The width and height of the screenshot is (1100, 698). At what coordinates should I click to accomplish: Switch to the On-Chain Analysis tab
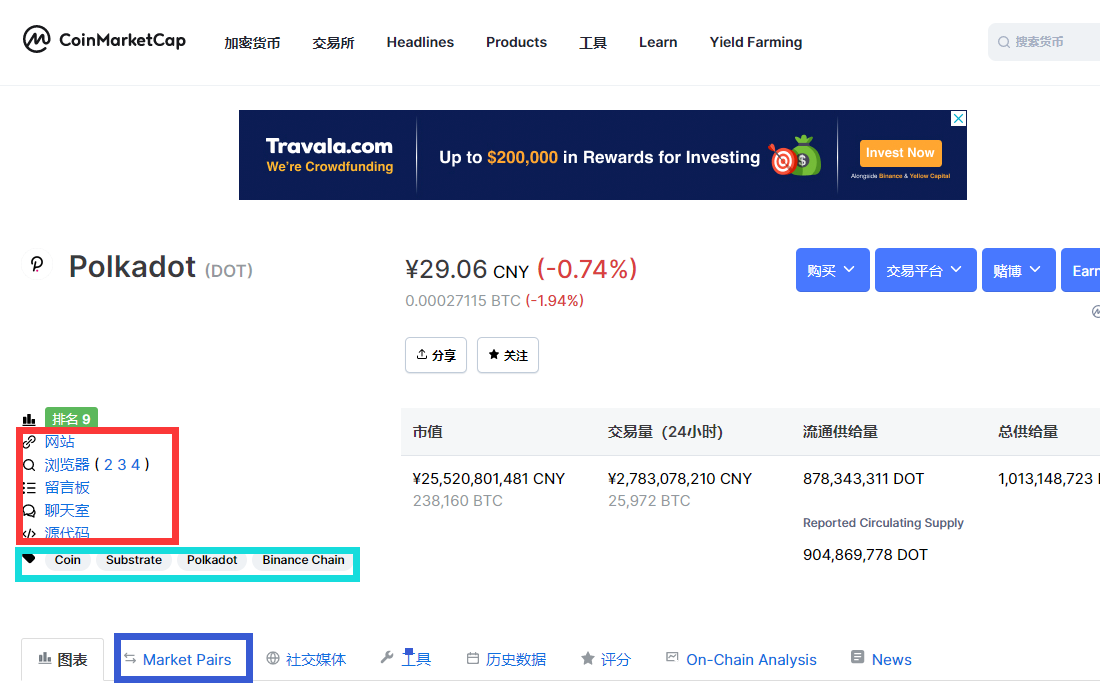742,659
